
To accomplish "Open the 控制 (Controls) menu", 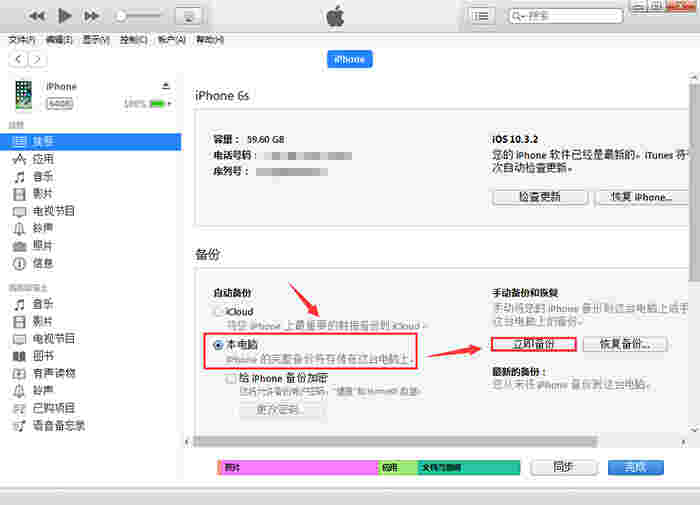I will (133, 40).
